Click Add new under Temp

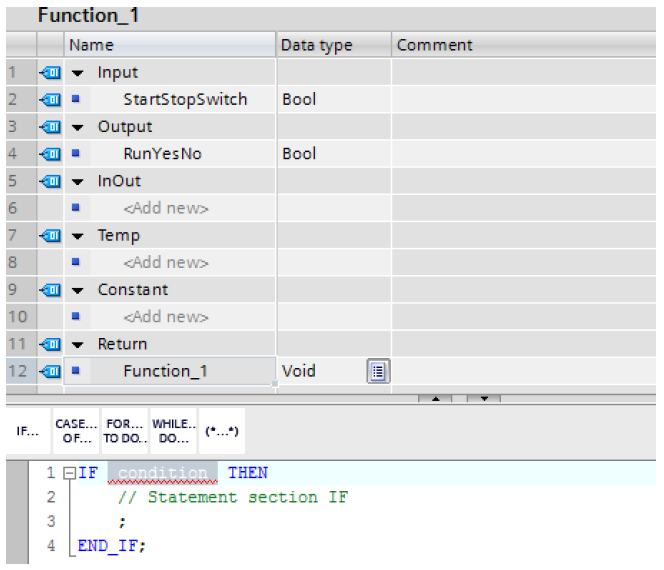(166, 263)
